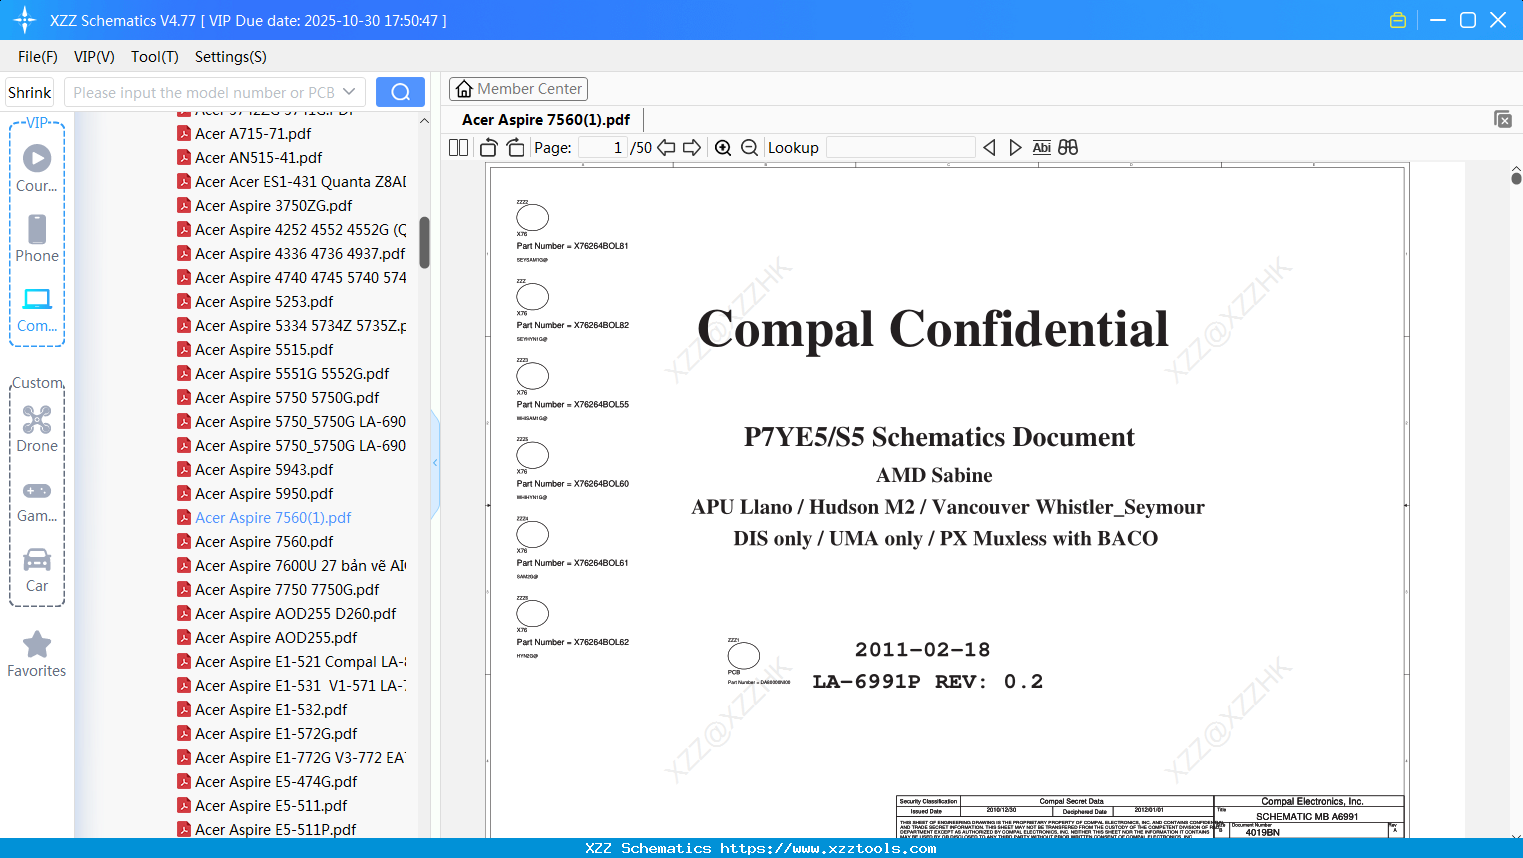Screen dimensions: 1523x858
Task: Zoom in on the schematic
Action: click(x=723, y=148)
